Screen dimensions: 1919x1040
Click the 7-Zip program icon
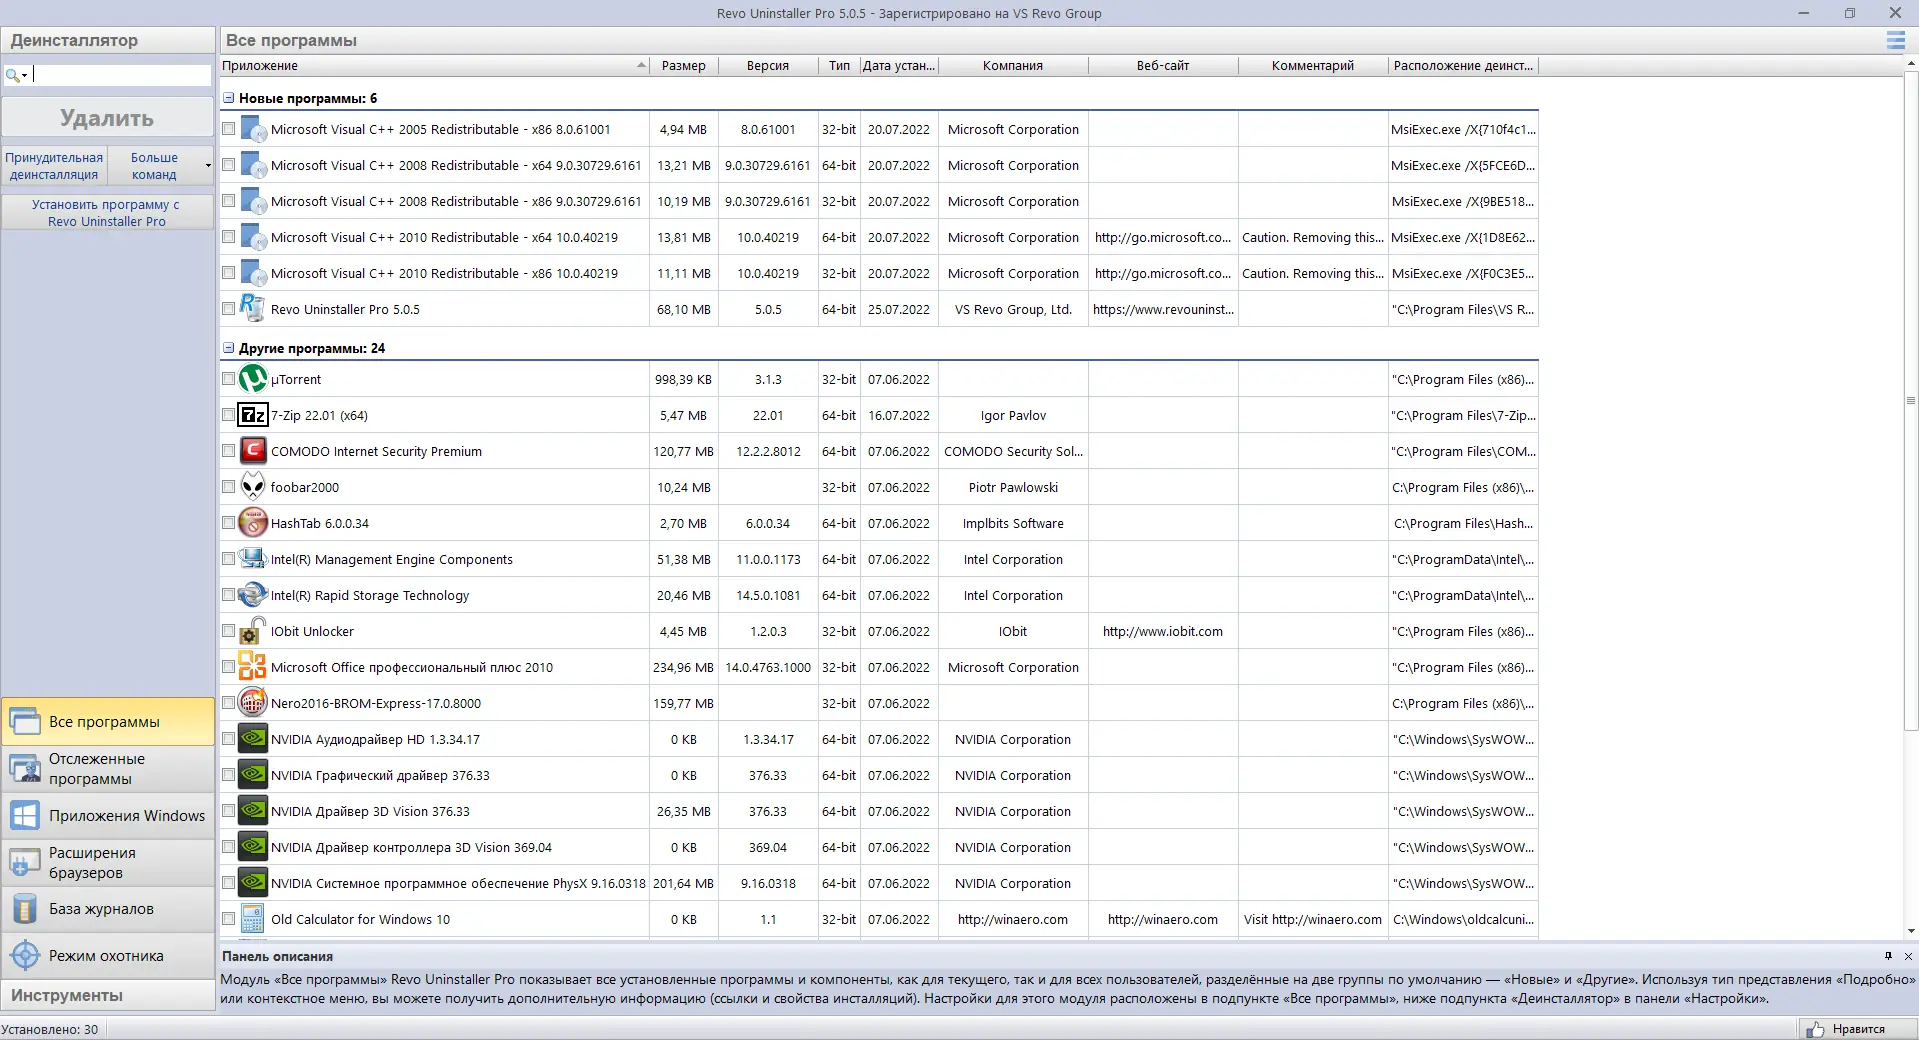253,415
